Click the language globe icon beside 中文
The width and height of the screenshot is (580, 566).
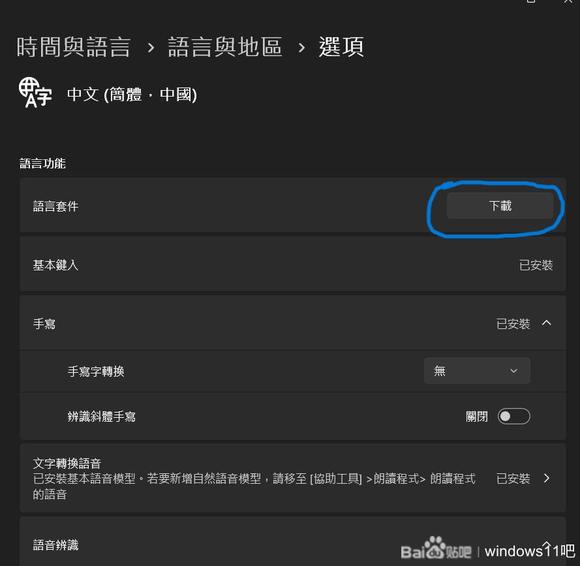tap(35, 93)
